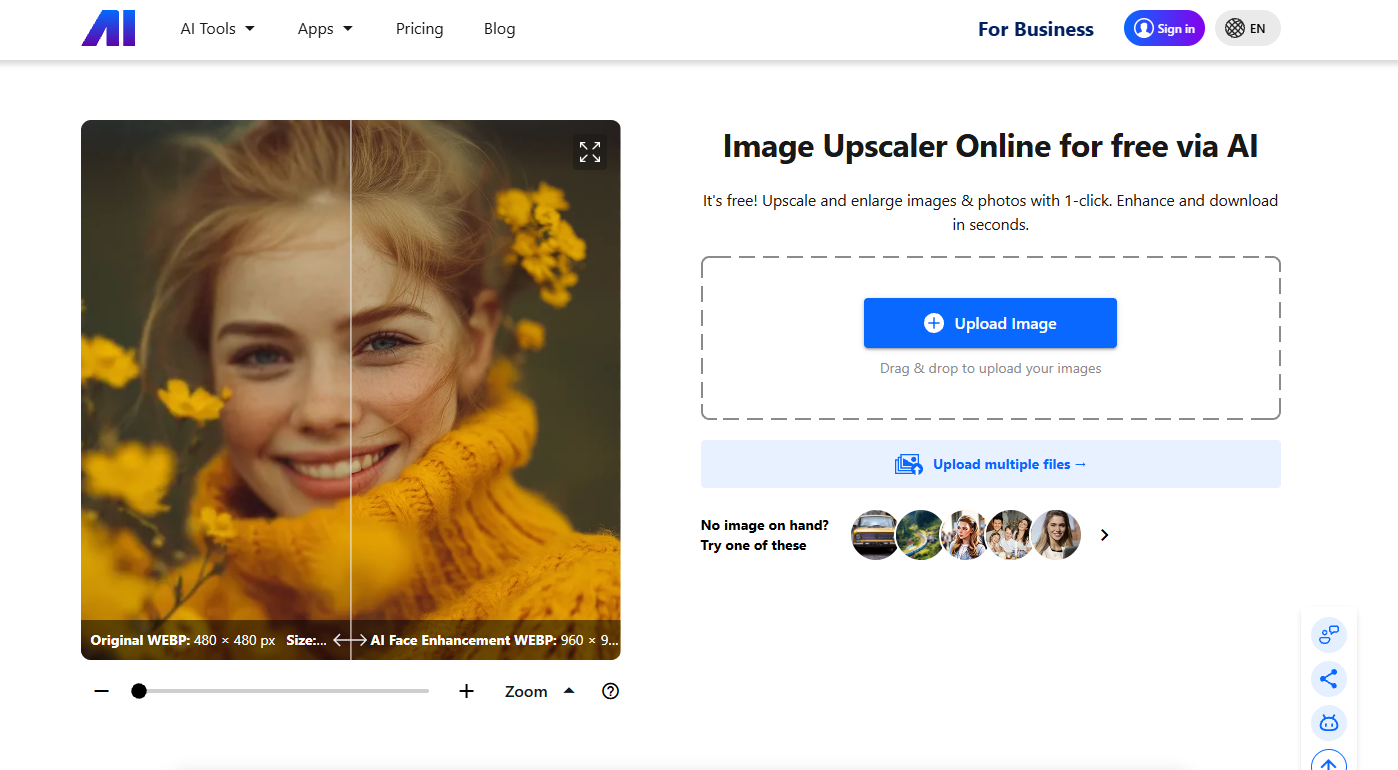Click the user avatar icon in Sign in
The width and height of the screenshot is (1398, 770).
[x=1144, y=29]
